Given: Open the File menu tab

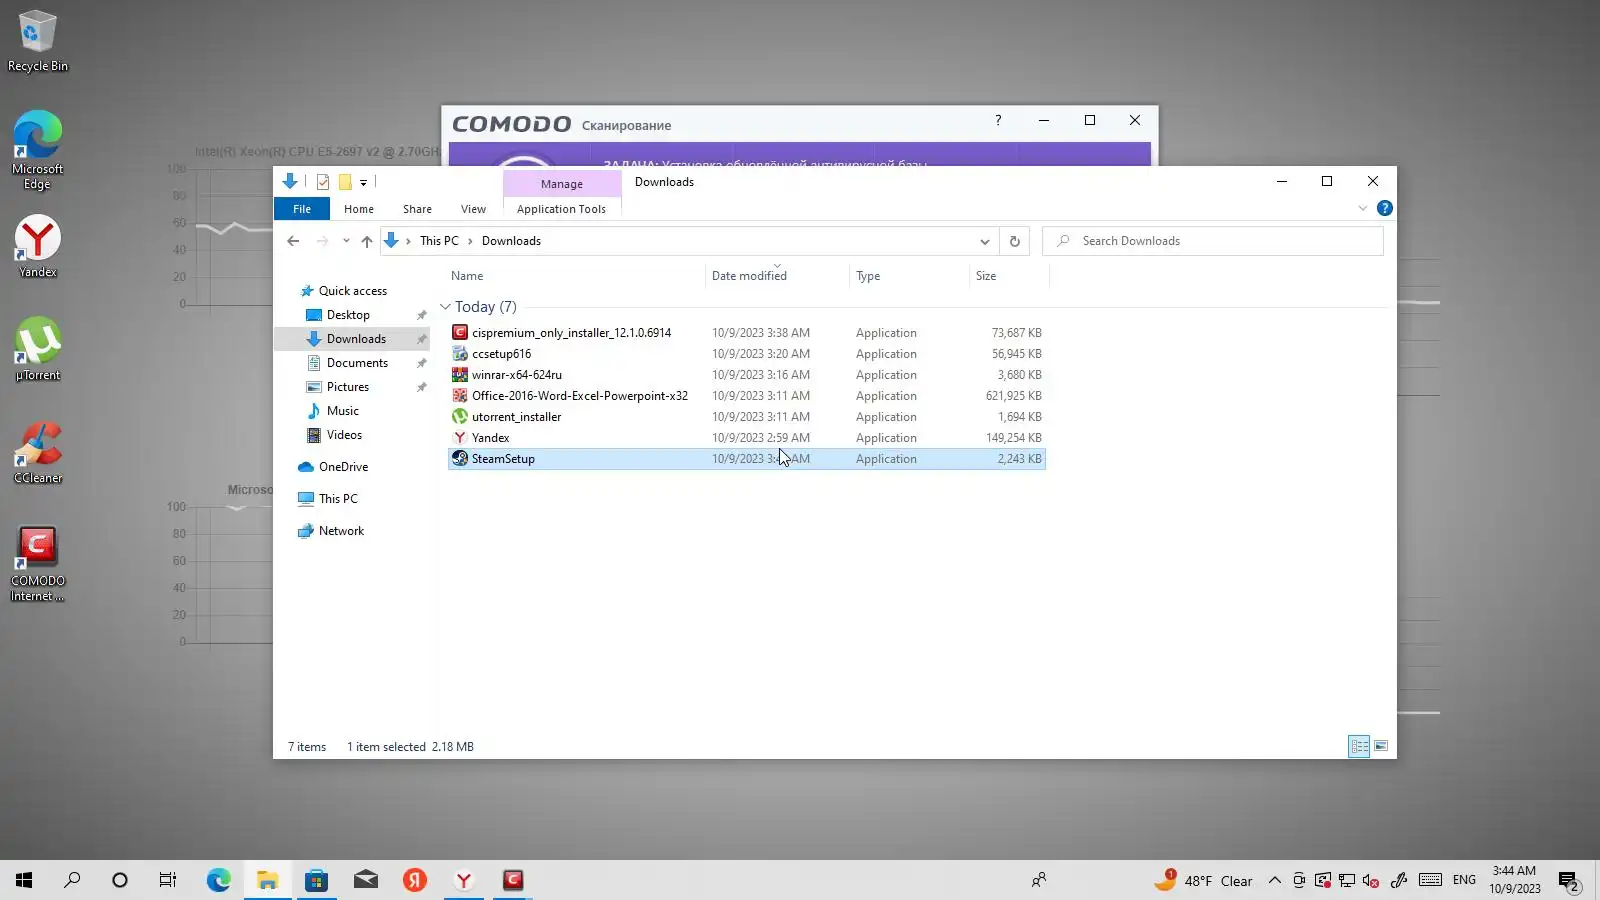Looking at the screenshot, I should point(302,209).
